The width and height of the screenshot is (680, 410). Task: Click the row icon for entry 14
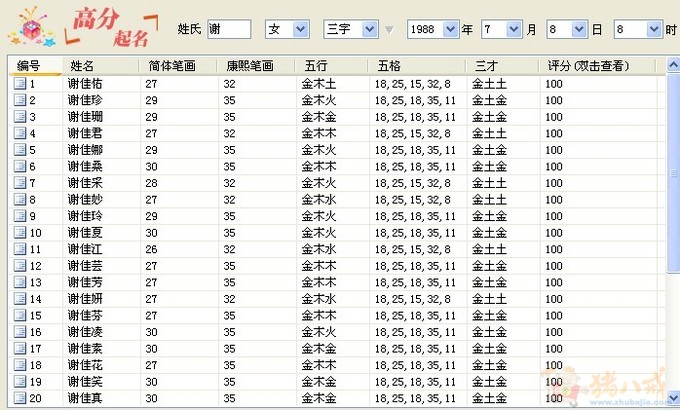click(20, 298)
